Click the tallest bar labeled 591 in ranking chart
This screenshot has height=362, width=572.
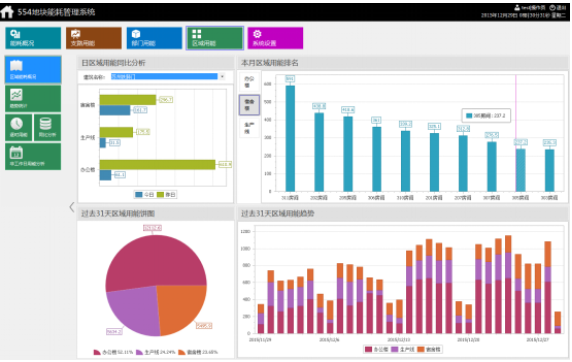[290, 139]
